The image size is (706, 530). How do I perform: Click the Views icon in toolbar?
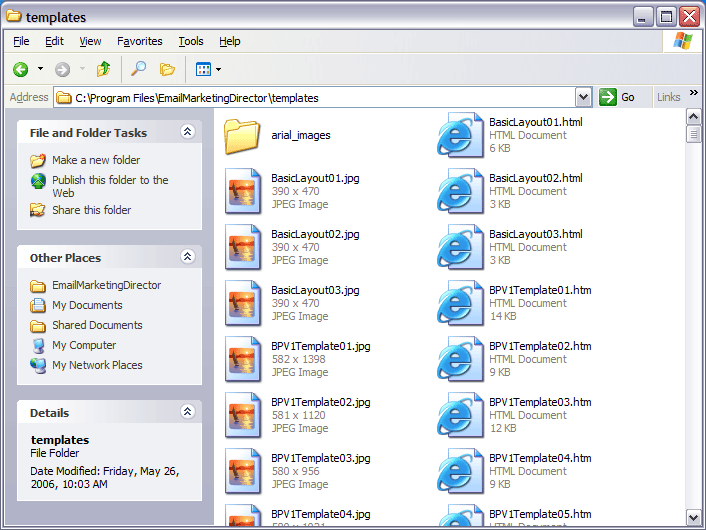tap(203, 69)
